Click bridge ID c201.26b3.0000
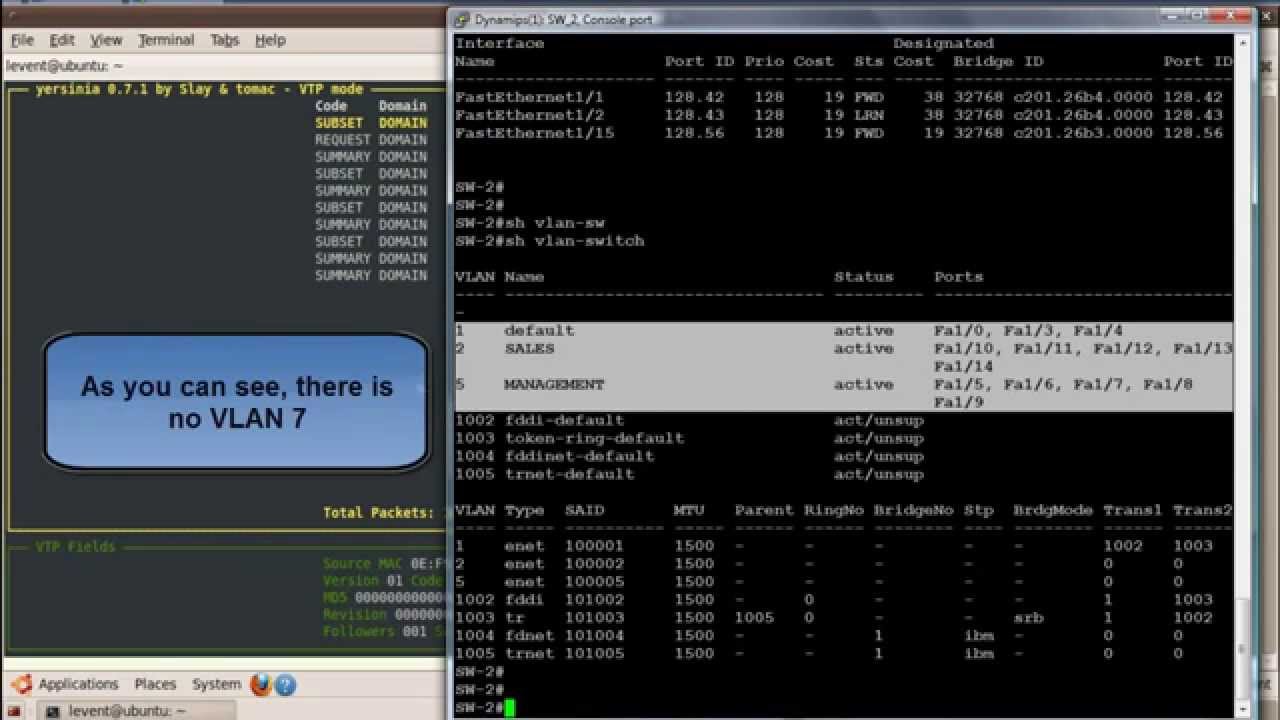 coord(1083,133)
